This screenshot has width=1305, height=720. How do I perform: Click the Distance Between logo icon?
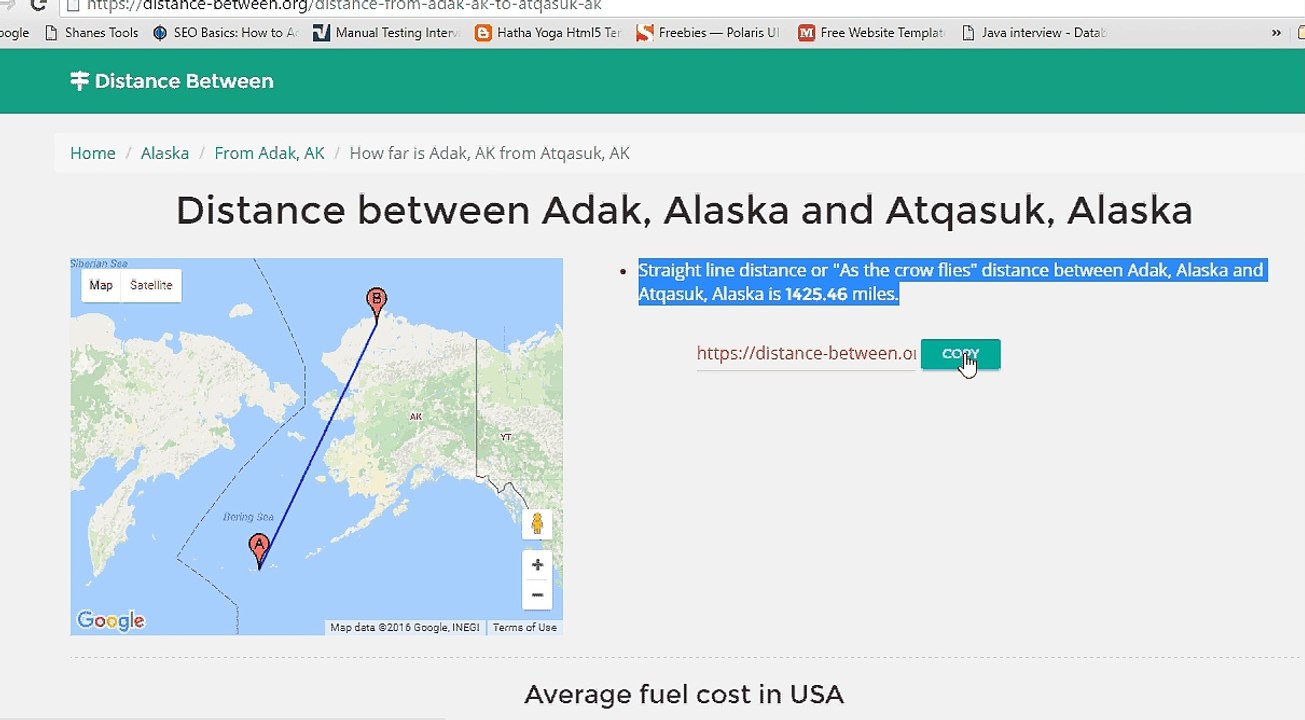[80, 81]
